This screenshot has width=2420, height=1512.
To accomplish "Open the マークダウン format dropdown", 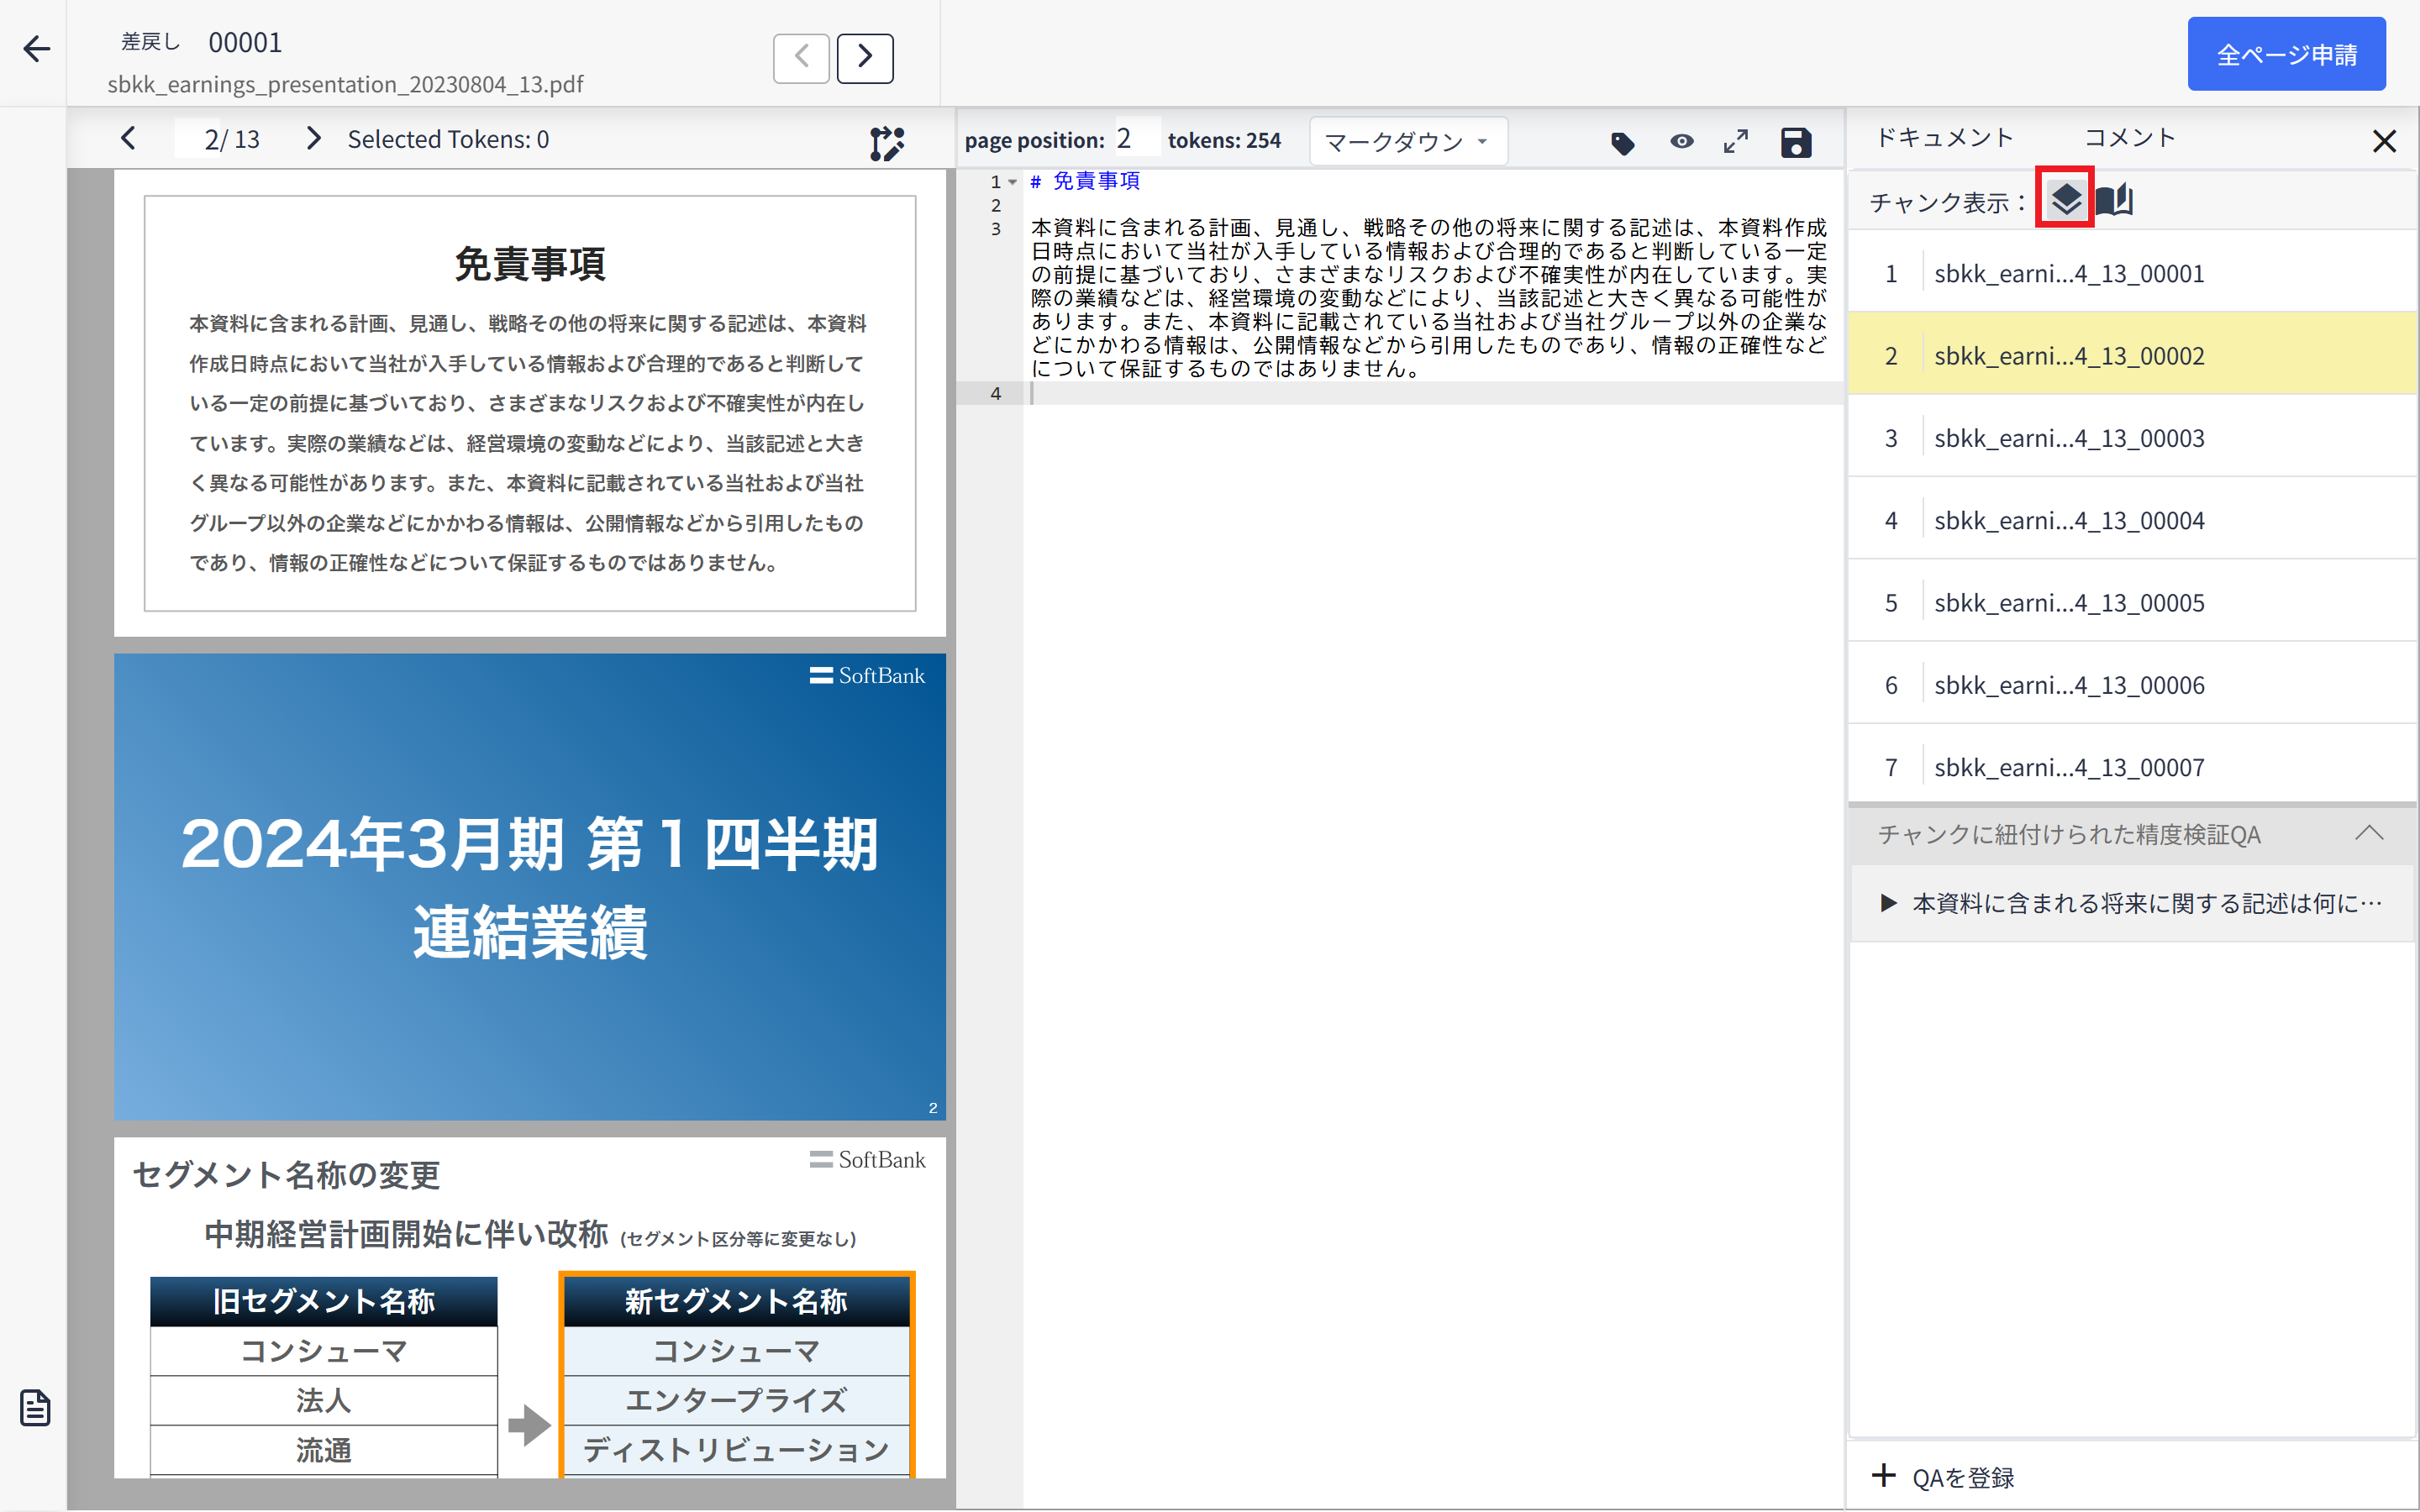I will [1407, 142].
